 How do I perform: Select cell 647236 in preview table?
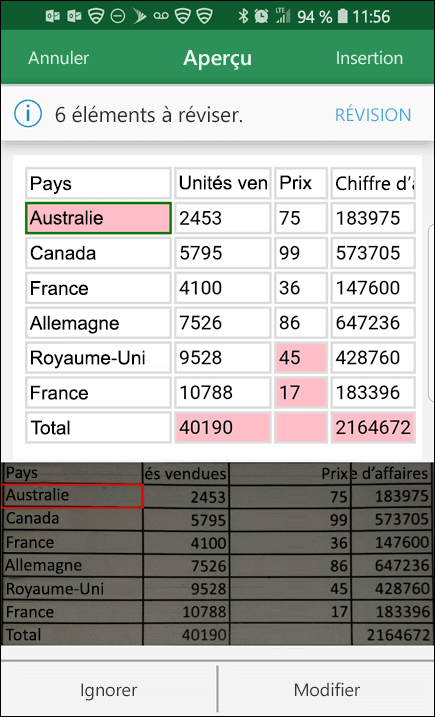(373, 323)
